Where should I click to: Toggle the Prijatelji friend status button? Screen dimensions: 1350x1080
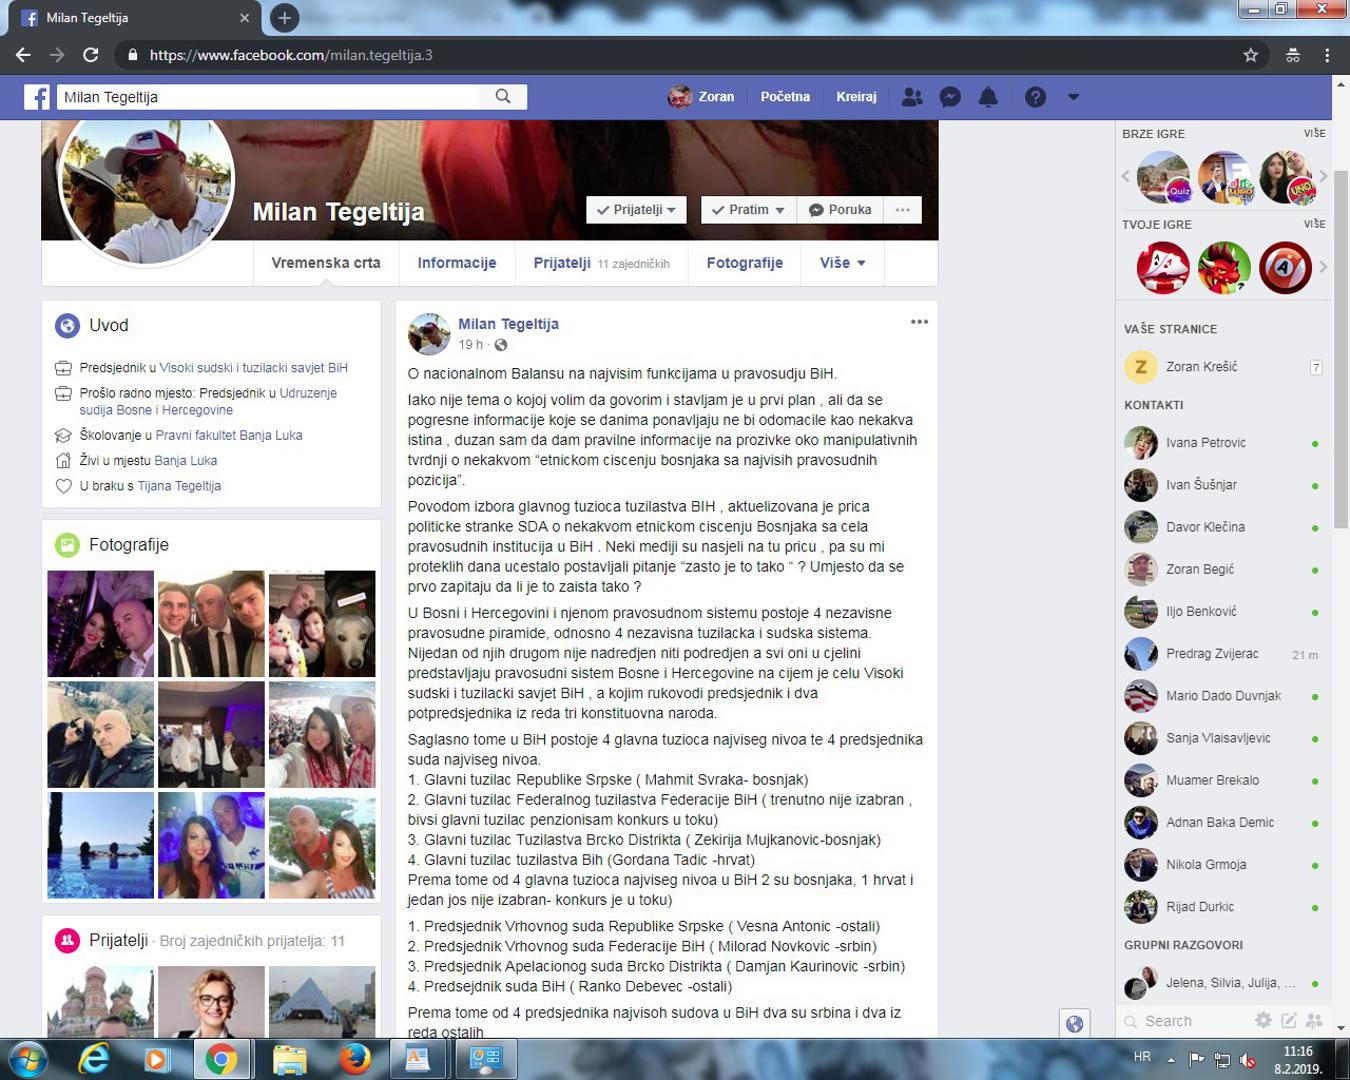(636, 210)
